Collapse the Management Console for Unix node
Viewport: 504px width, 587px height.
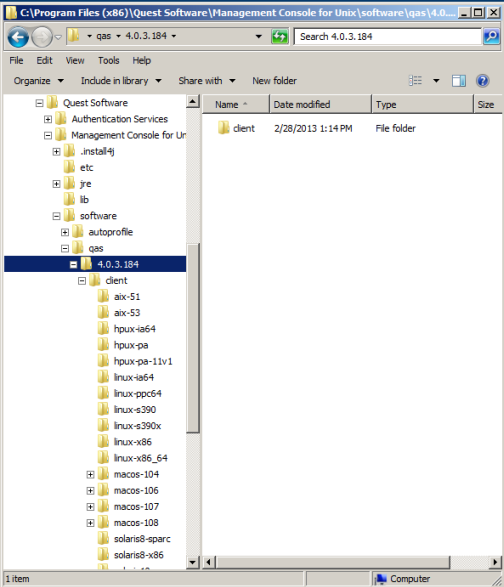[x=48, y=136]
